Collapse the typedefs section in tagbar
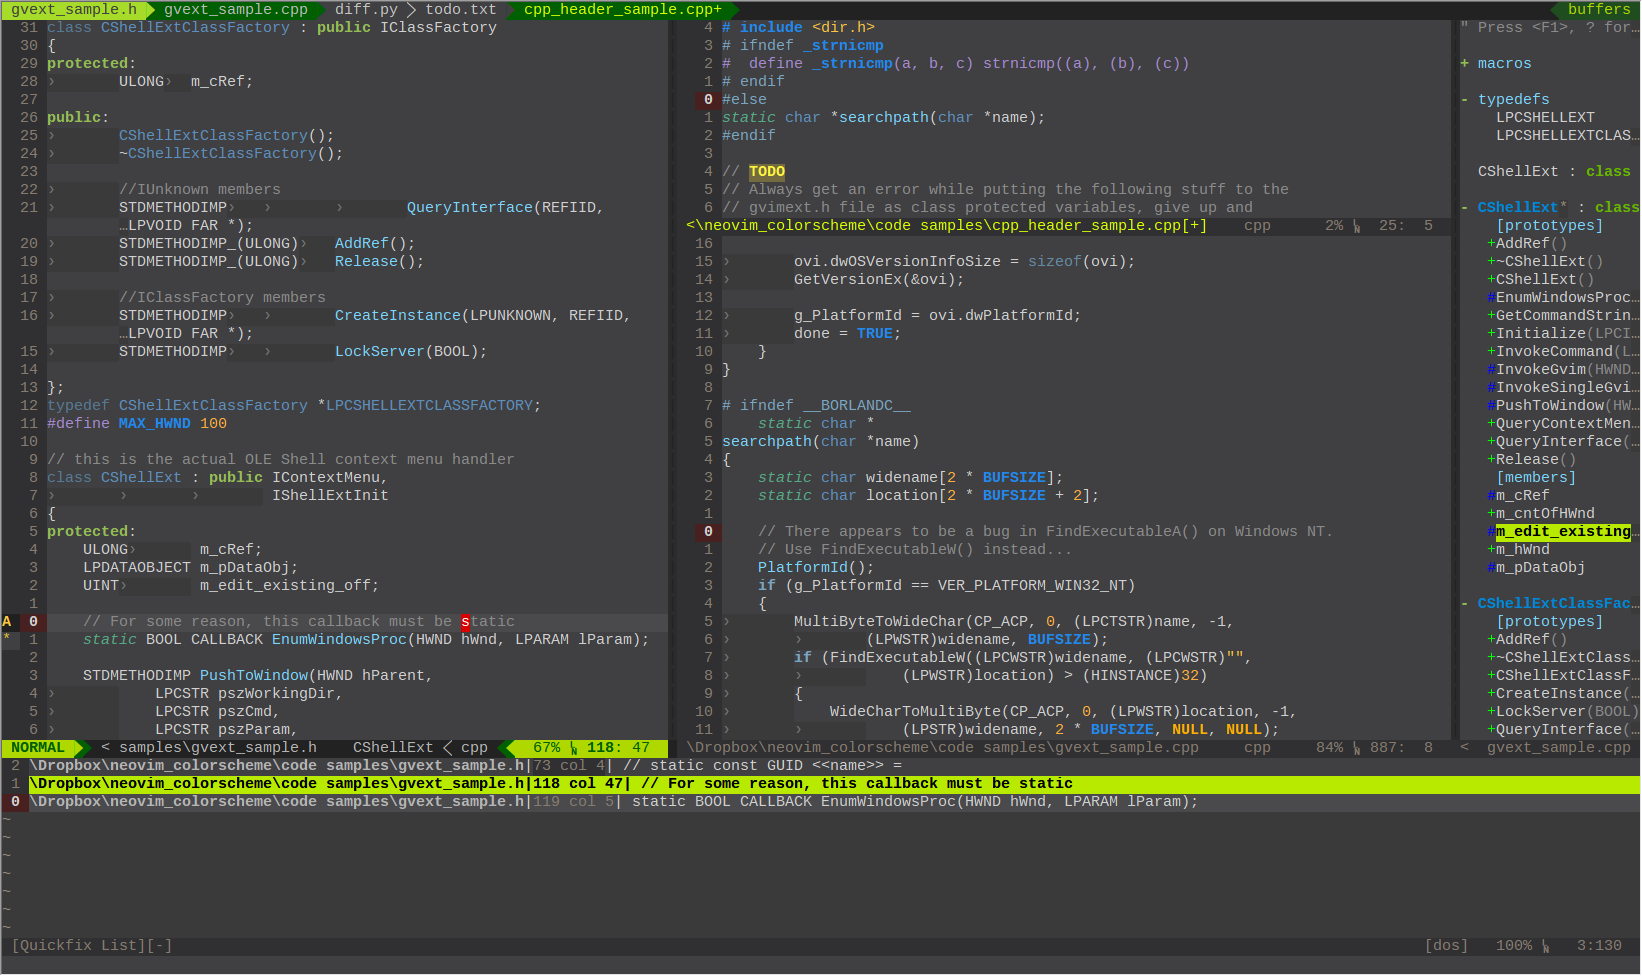The height and width of the screenshot is (976, 1642). (1465, 100)
